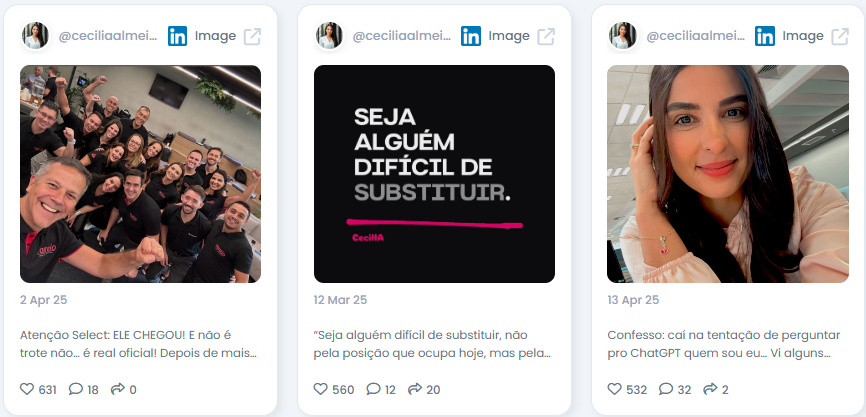866x417 pixels.
Task: Click the @ceciliaalmei username on the middle card
Action: (402, 36)
